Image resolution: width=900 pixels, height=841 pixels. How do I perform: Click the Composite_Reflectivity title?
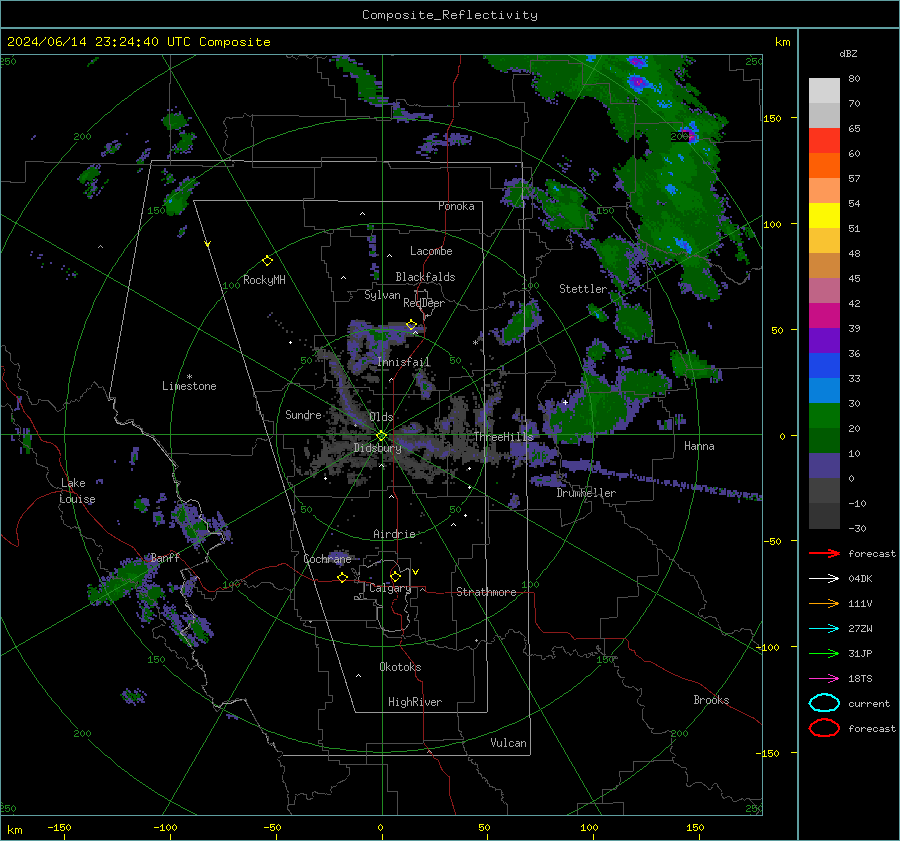pyautogui.click(x=450, y=15)
